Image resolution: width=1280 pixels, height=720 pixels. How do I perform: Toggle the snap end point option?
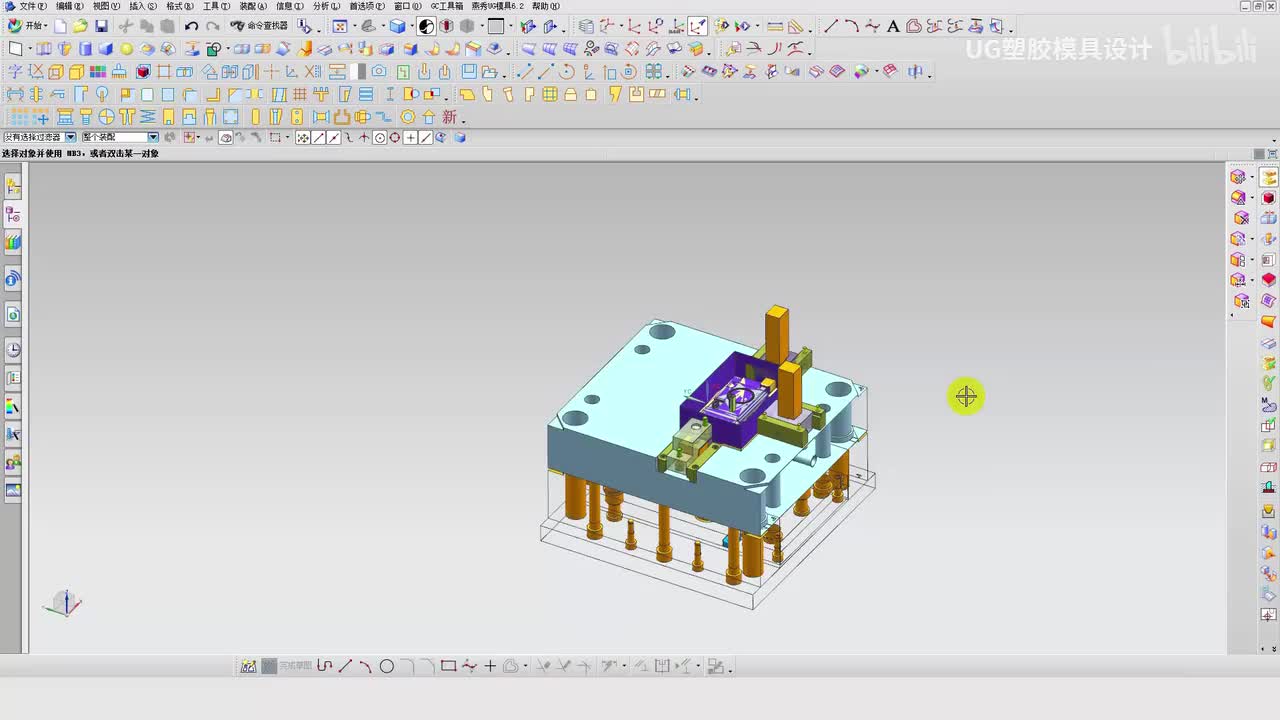(x=319, y=138)
